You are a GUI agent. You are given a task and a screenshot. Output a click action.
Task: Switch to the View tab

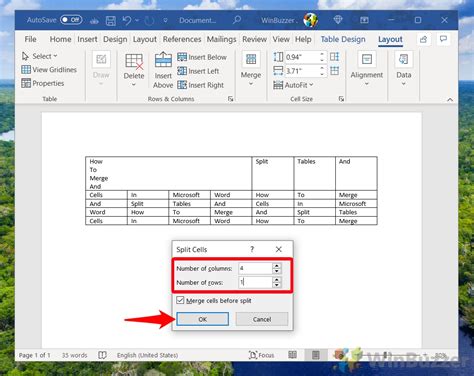pyautogui.click(x=281, y=39)
